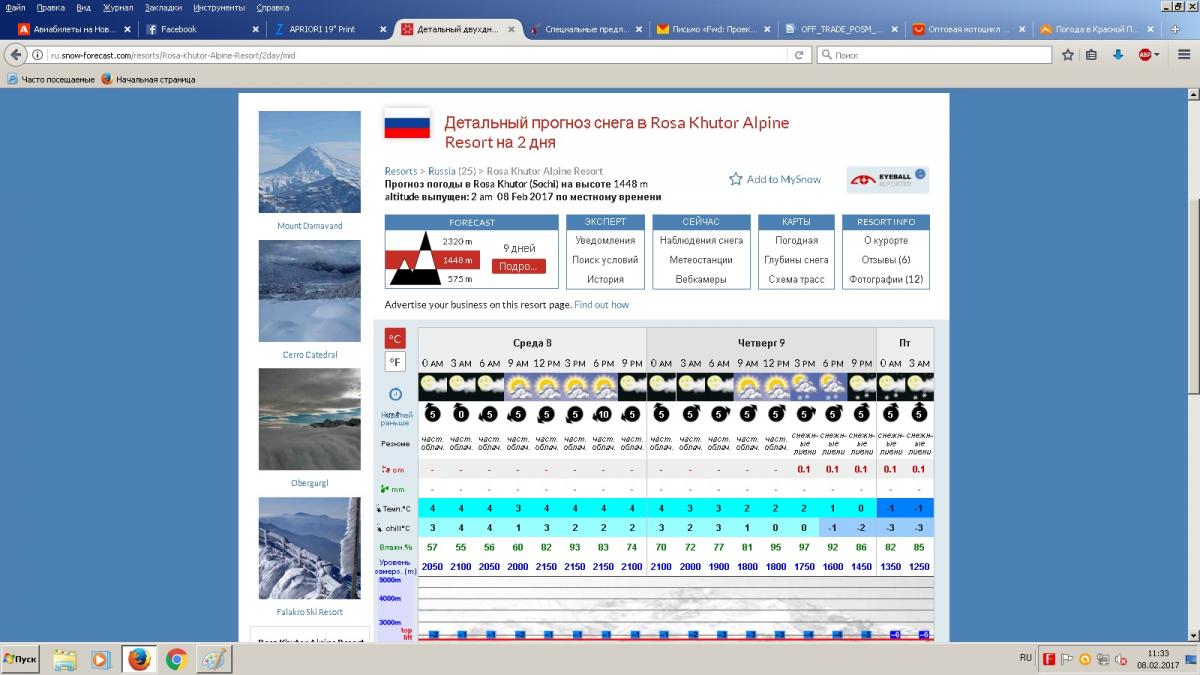1200x675 pixels.
Task: Click the star icon beside Add to MySnow
Action: click(x=736, y=179)
